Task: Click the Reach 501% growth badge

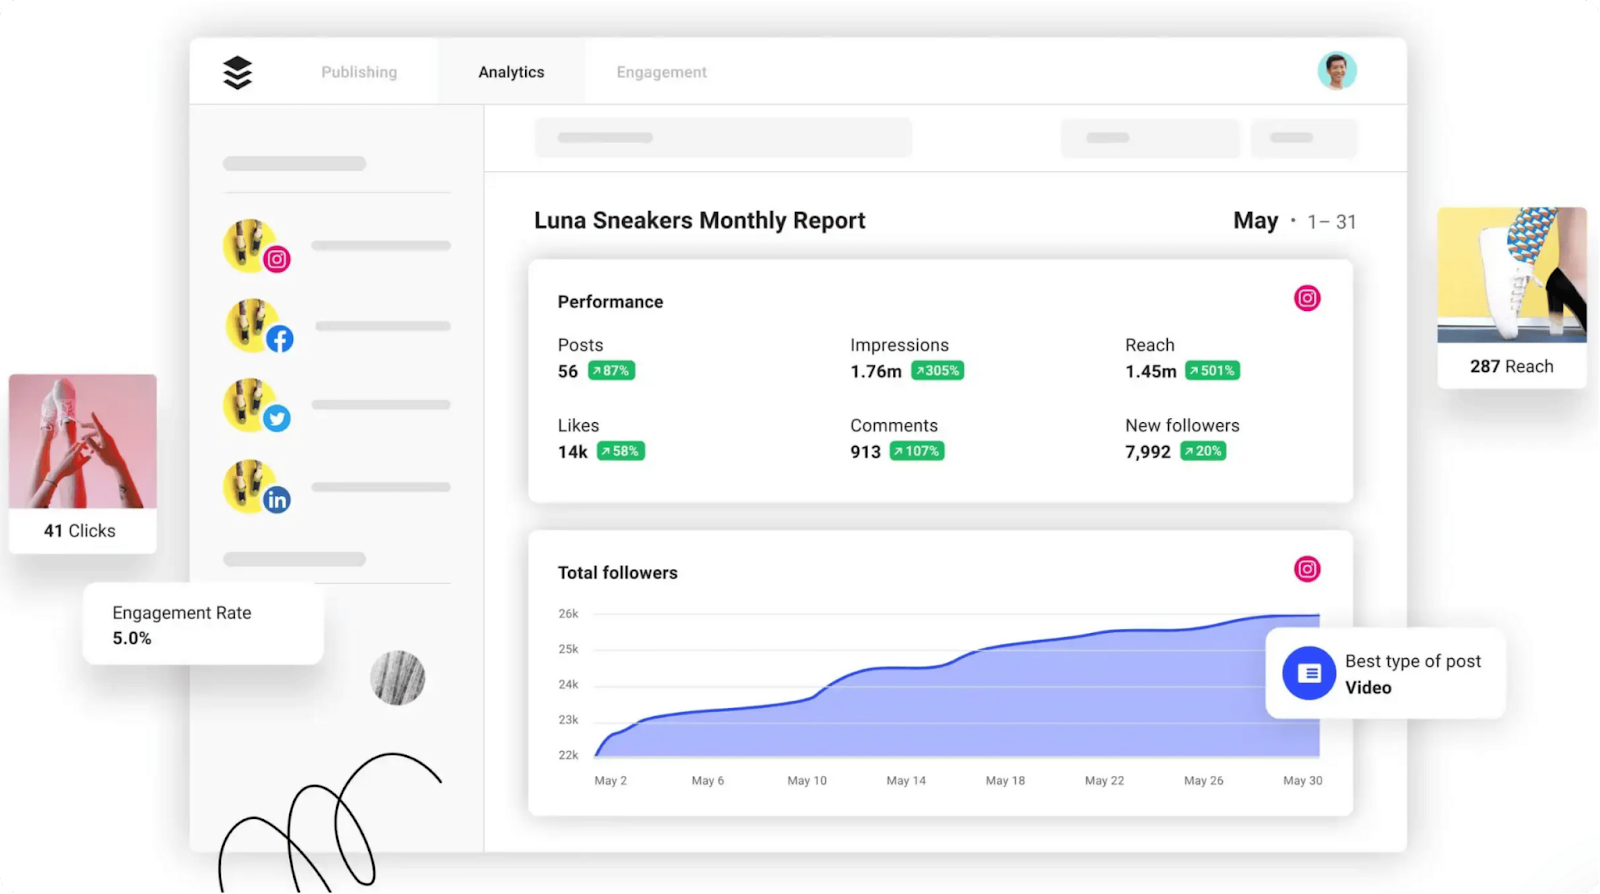Action: pyautogui.click(x=1212, y=371)
